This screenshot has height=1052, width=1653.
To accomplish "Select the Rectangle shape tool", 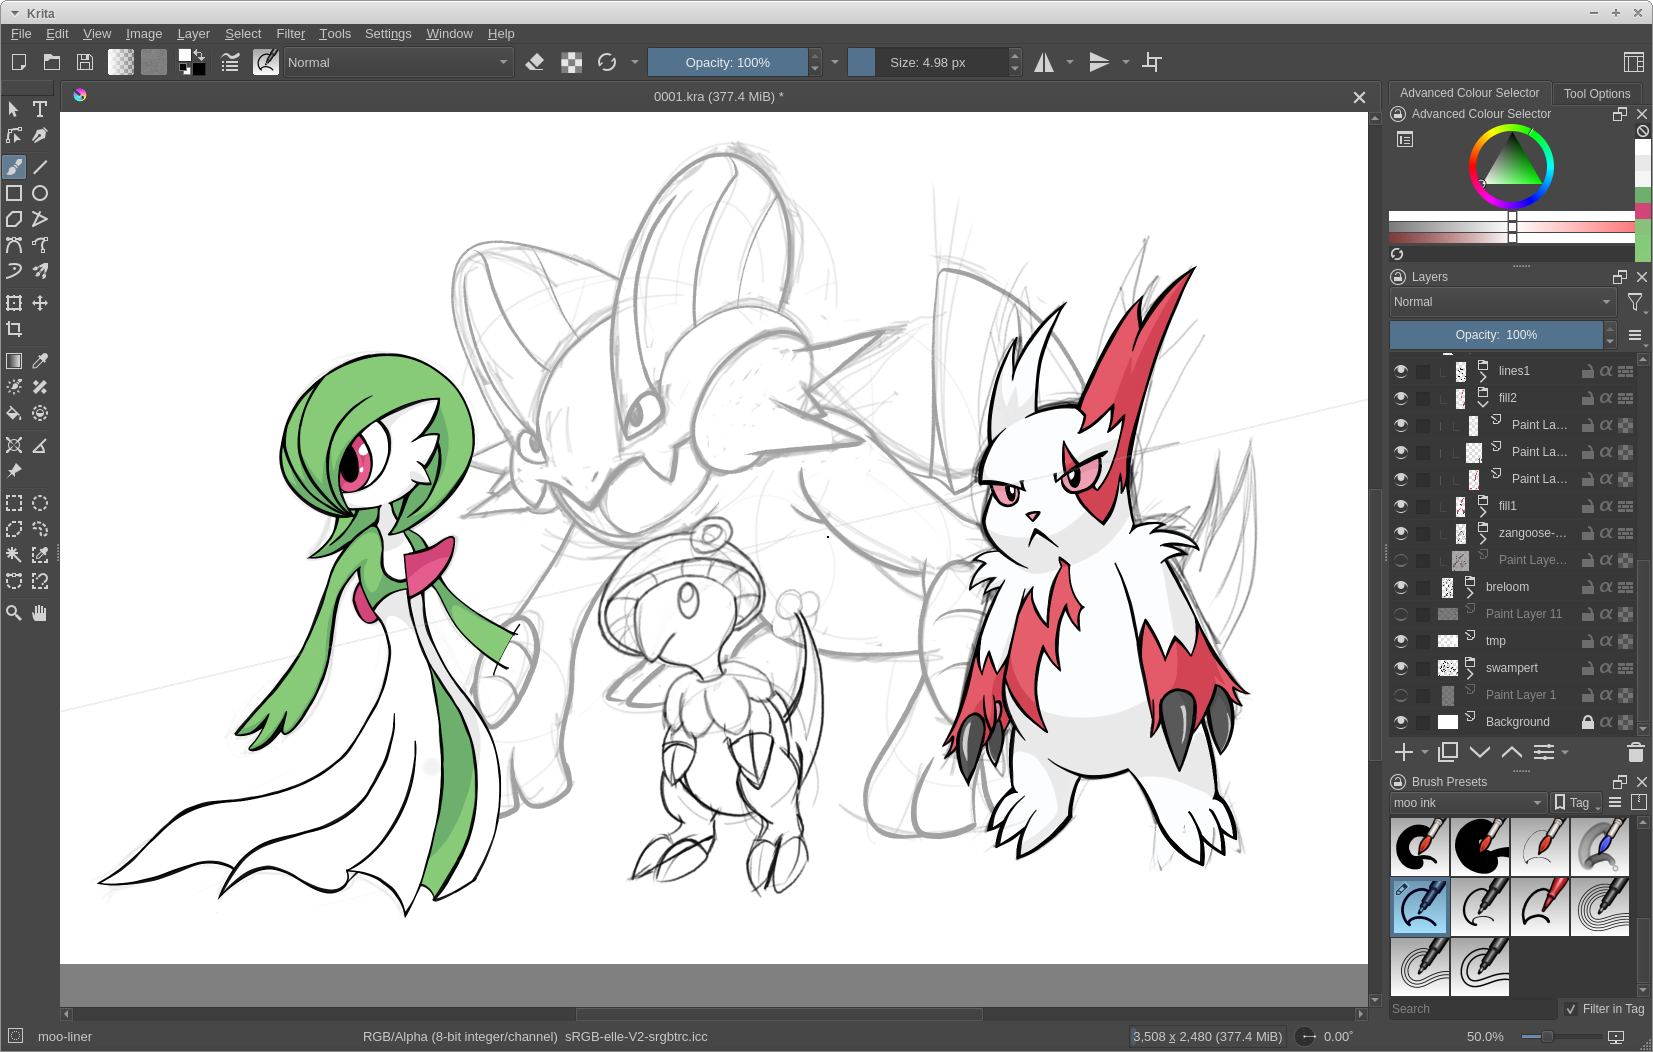I will click(x=14, y=193).
